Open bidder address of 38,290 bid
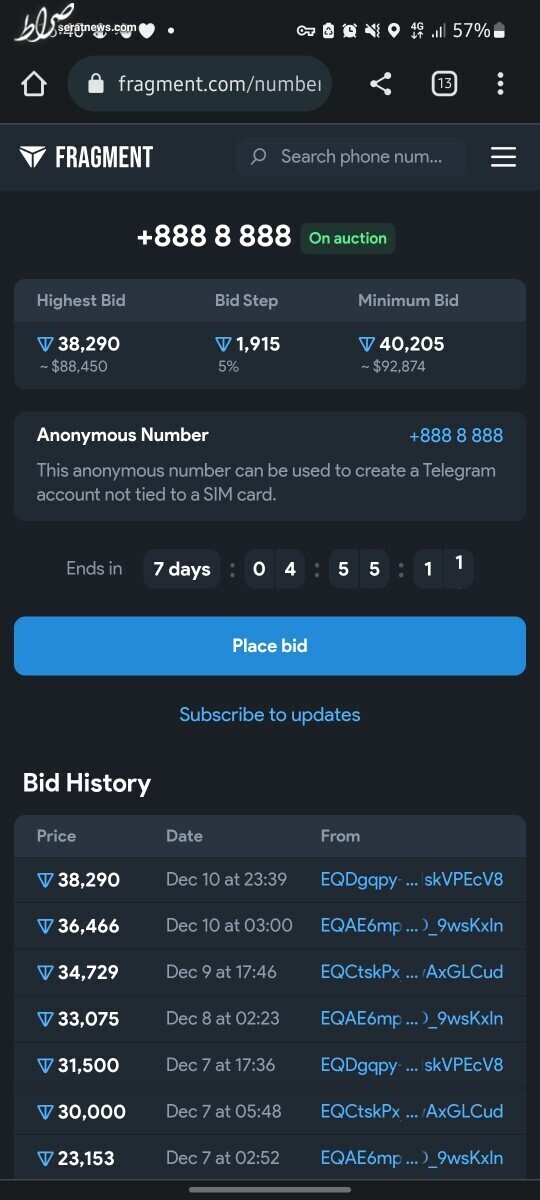This screenshot has width=540, height=1200. click(412, 880)
